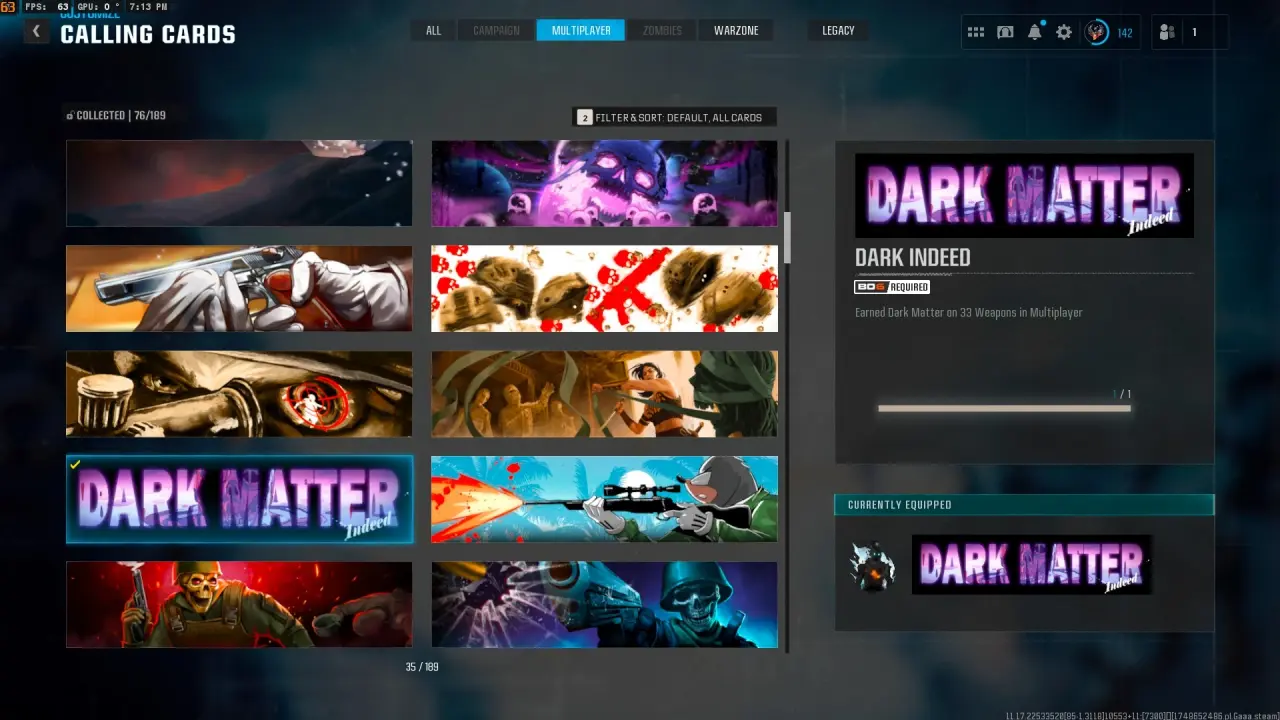This screenshot has width=1280, height=720.
Task: Open player level 142 emblem
Action: coord(1097,32)
